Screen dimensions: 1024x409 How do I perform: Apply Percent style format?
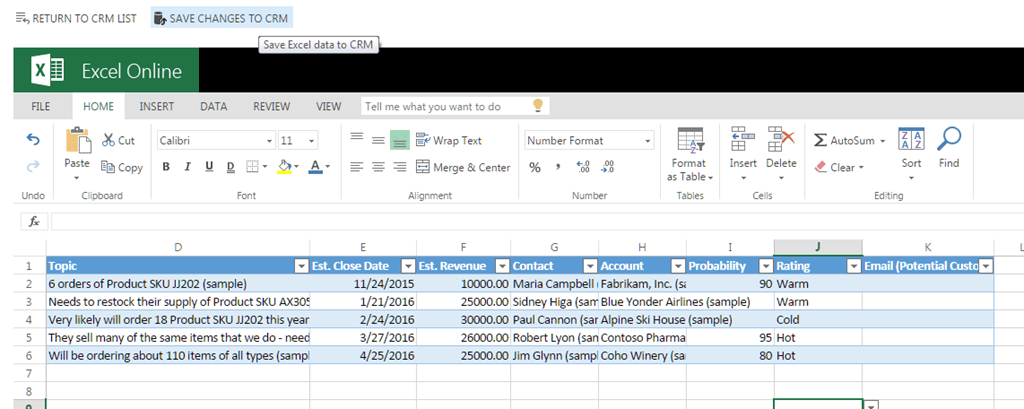(535, 167)
